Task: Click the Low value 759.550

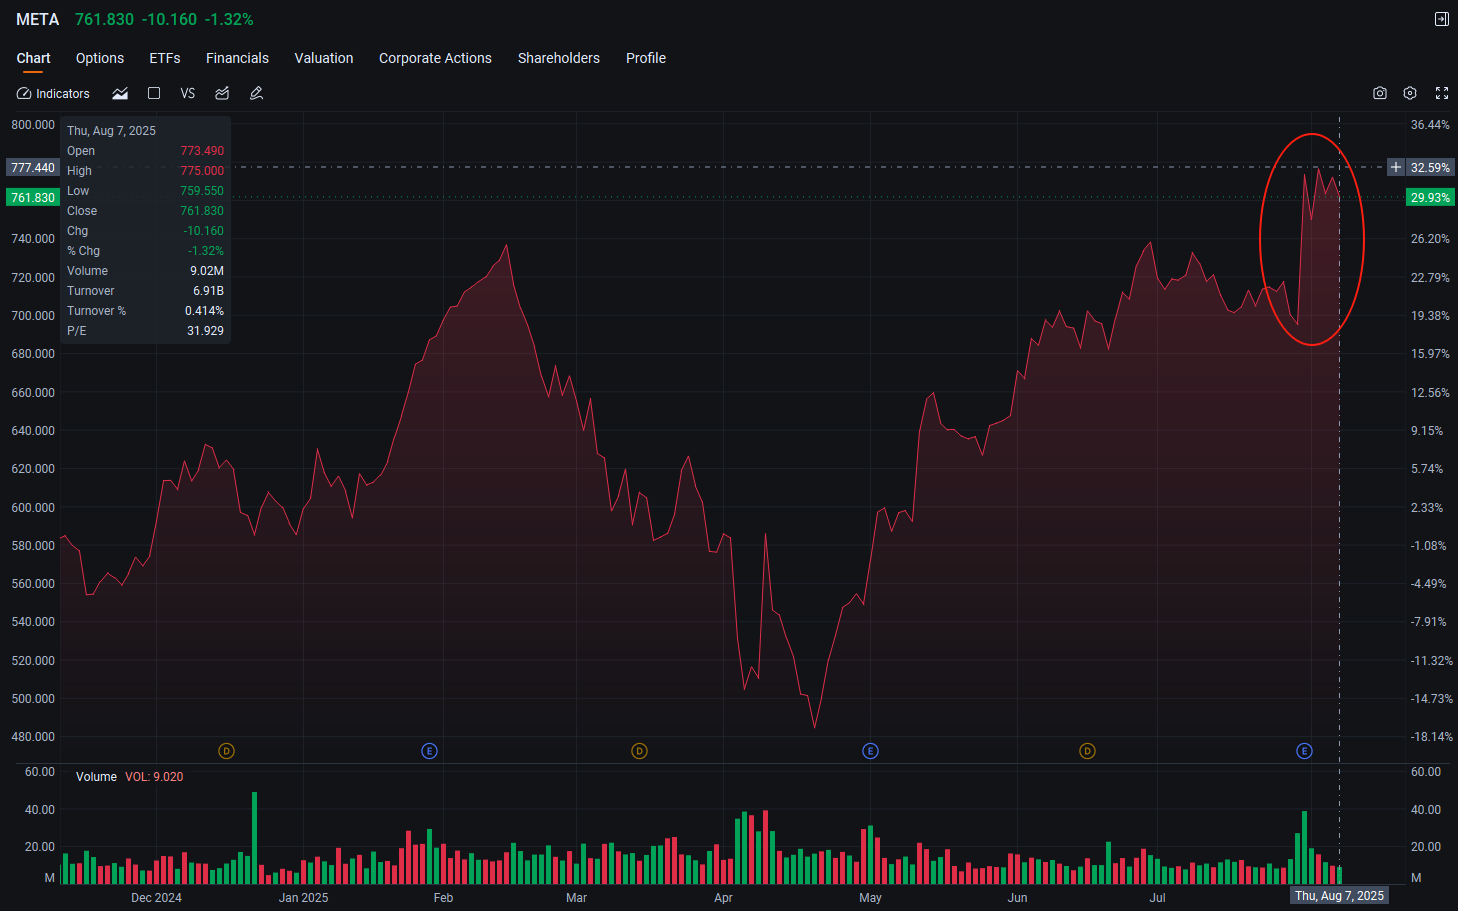Action: [202, 191]
